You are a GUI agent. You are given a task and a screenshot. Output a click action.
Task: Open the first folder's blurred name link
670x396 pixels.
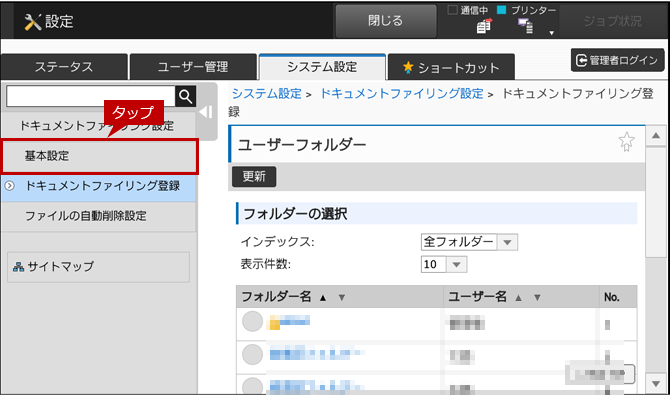289,322
